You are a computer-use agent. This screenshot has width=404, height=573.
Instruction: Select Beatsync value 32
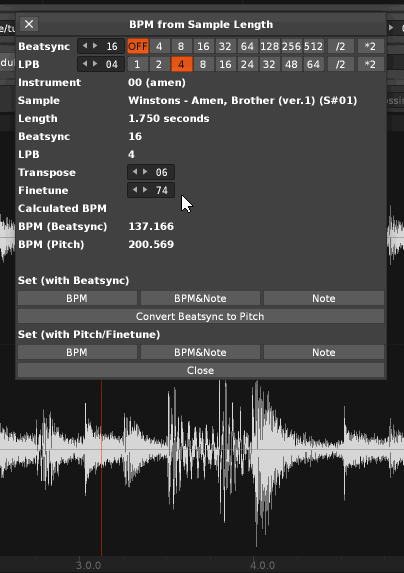[225, 46]
